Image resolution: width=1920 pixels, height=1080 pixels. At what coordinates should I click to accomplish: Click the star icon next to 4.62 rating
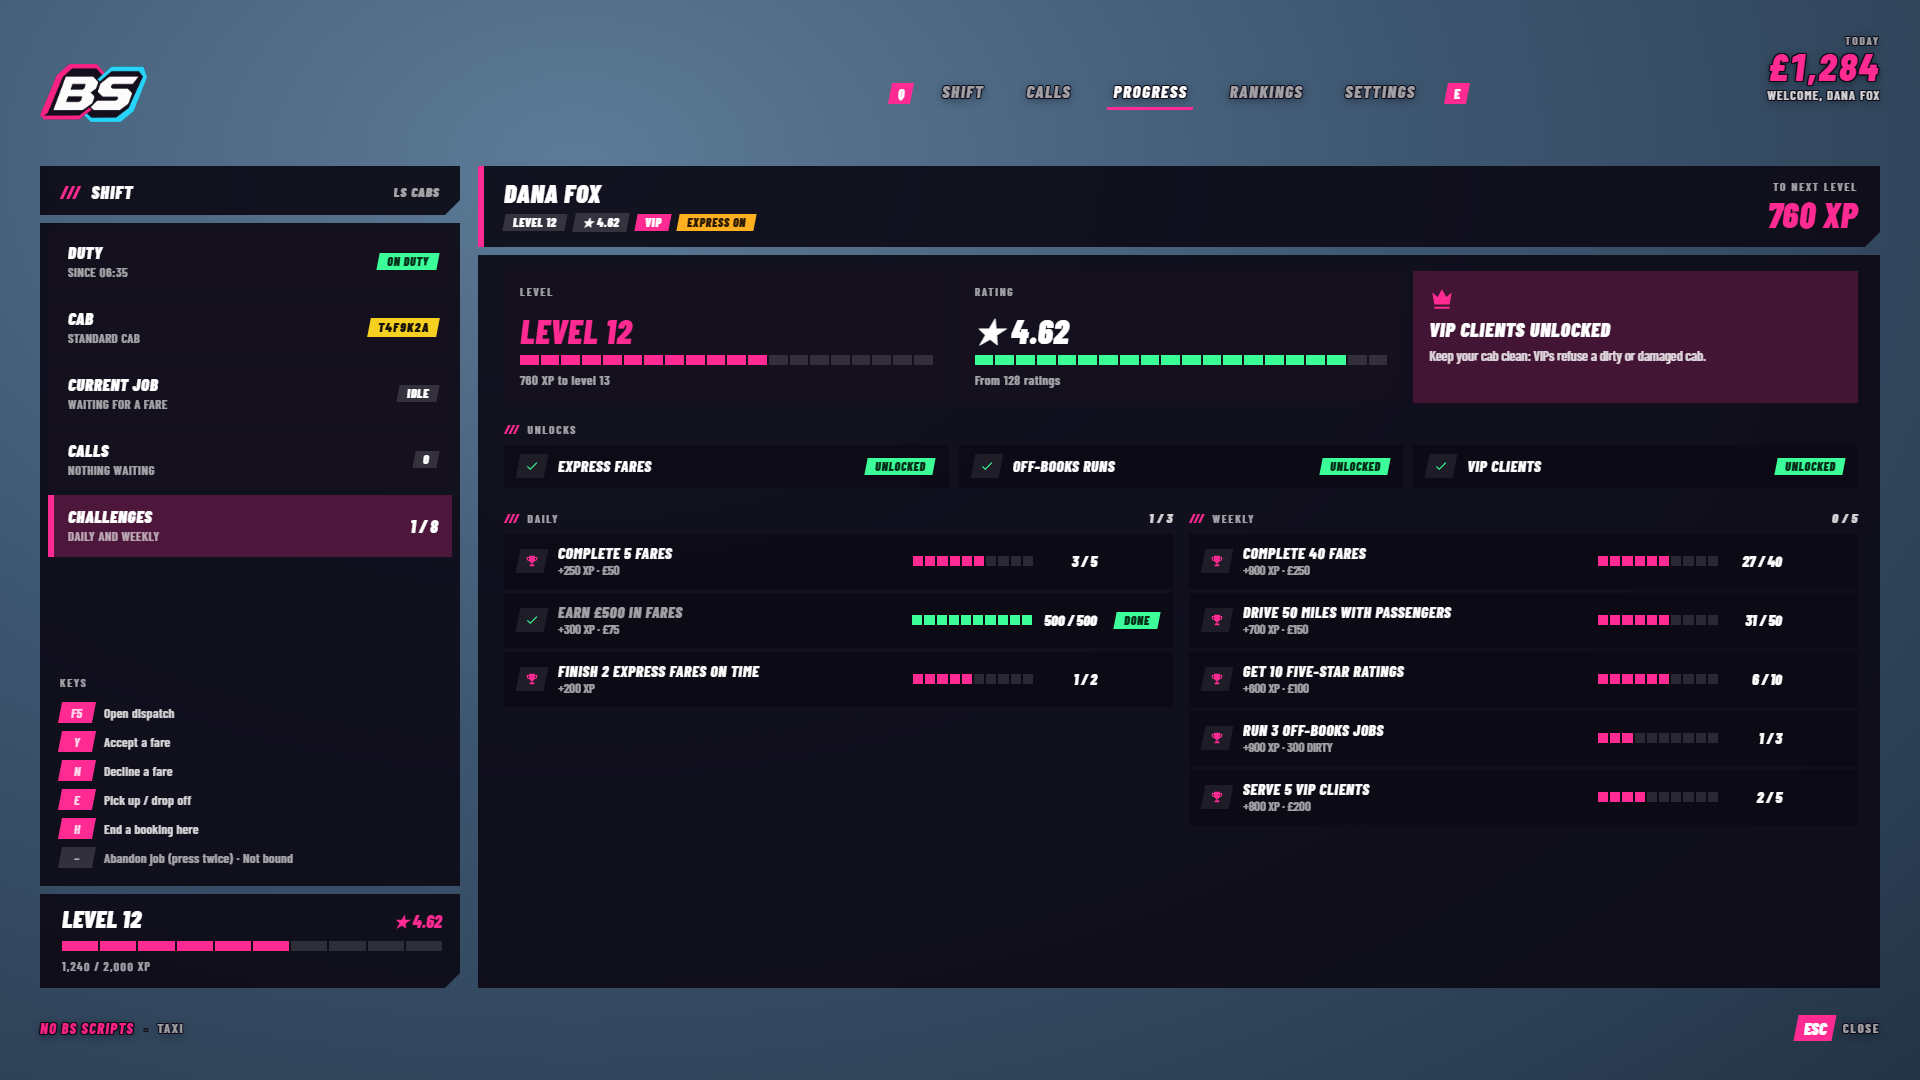click(991, 332)
